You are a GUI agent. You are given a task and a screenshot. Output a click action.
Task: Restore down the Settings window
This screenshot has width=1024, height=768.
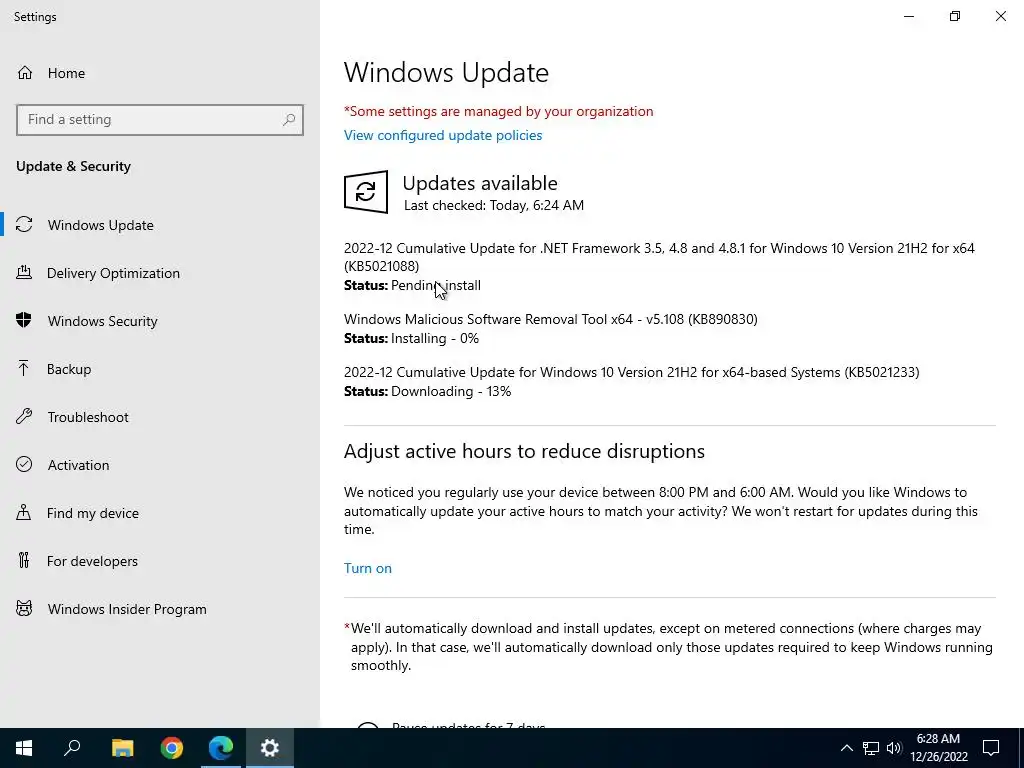955,16
